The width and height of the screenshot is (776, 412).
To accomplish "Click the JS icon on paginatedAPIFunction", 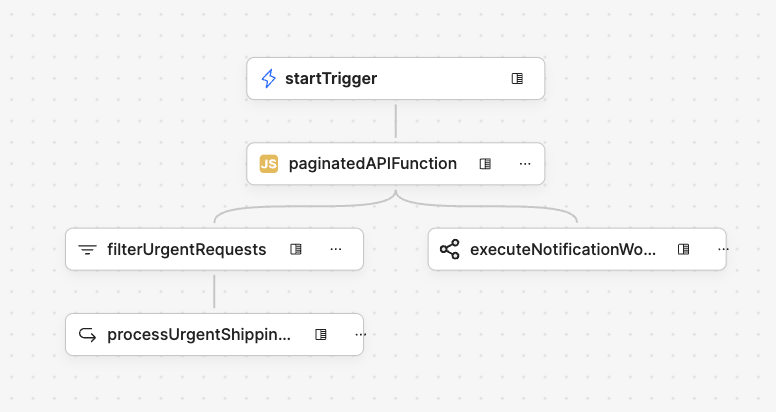I will coord(269,163).
